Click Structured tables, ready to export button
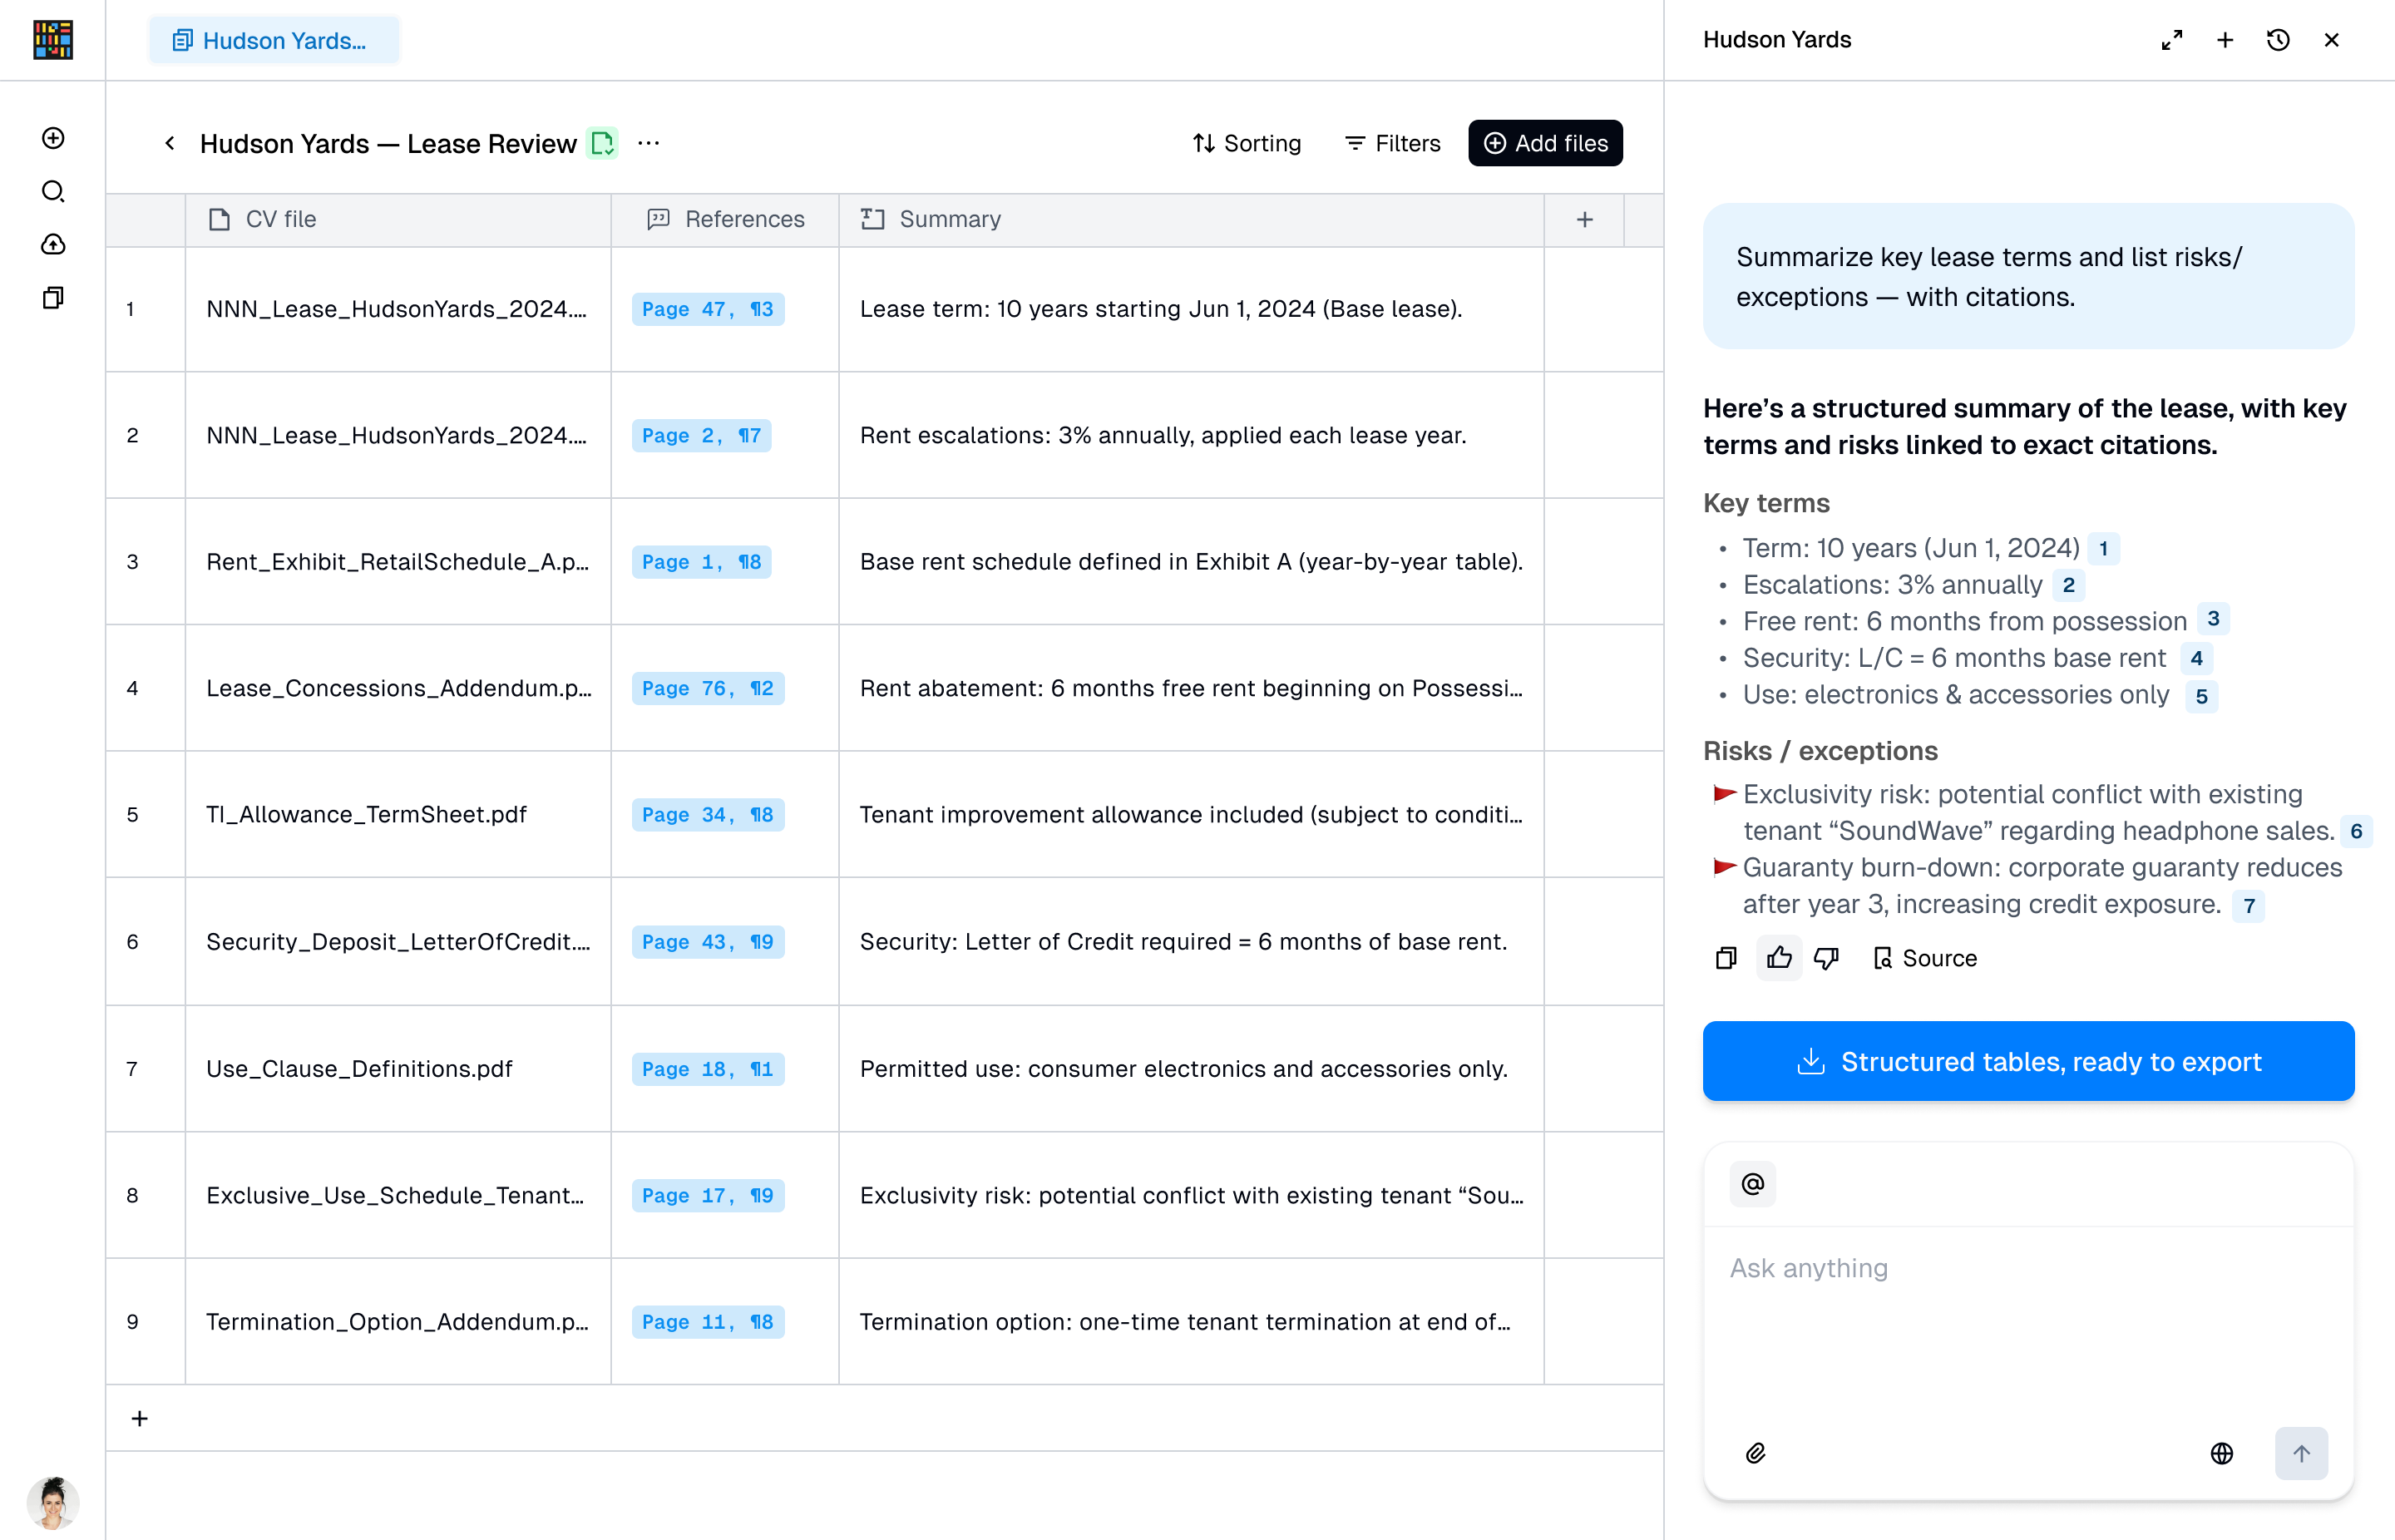Screen dimensions: 2395x1540 [2028, 1061]
